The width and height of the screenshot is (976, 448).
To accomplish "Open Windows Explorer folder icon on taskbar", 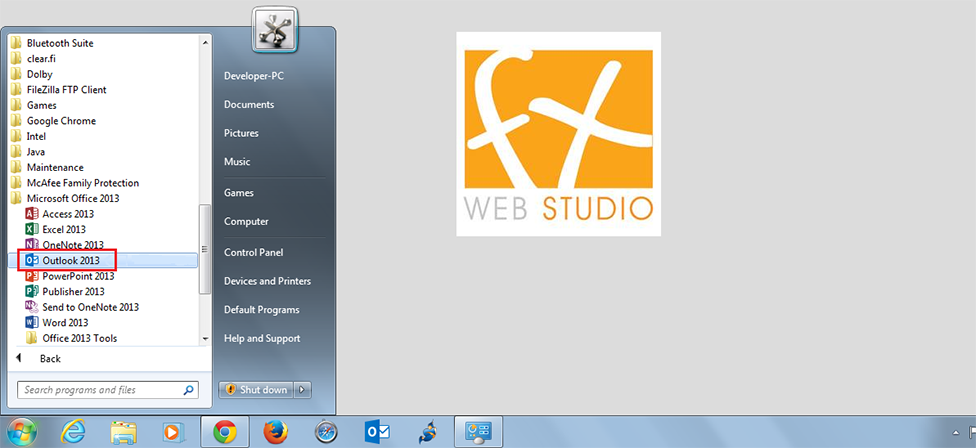I will point(124,432).
